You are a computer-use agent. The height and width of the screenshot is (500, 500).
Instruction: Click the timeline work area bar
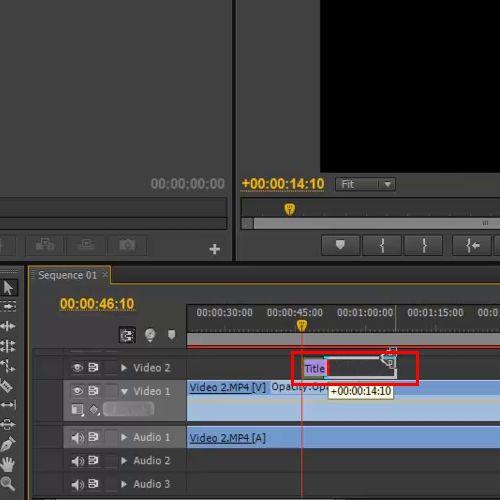(343, 339)
